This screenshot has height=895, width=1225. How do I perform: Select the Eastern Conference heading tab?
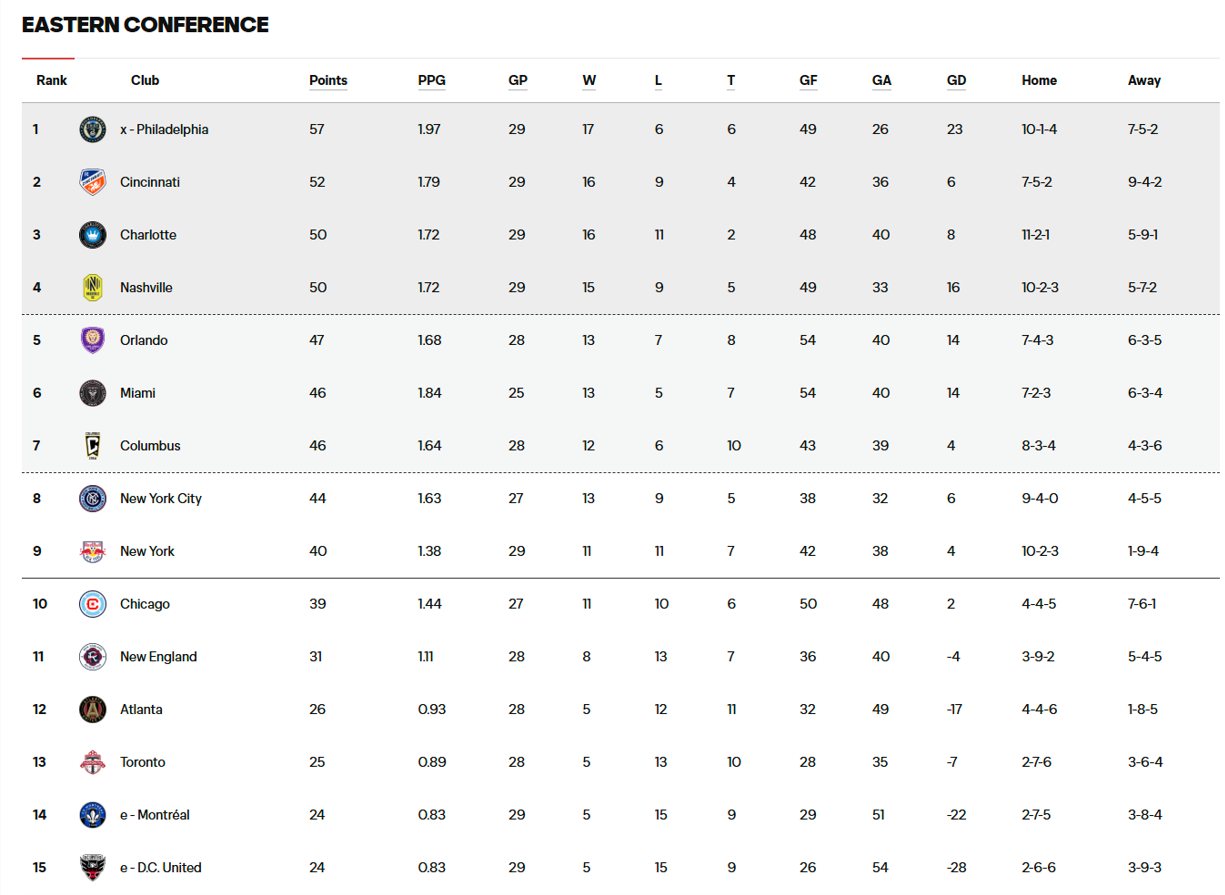(145, 25)
